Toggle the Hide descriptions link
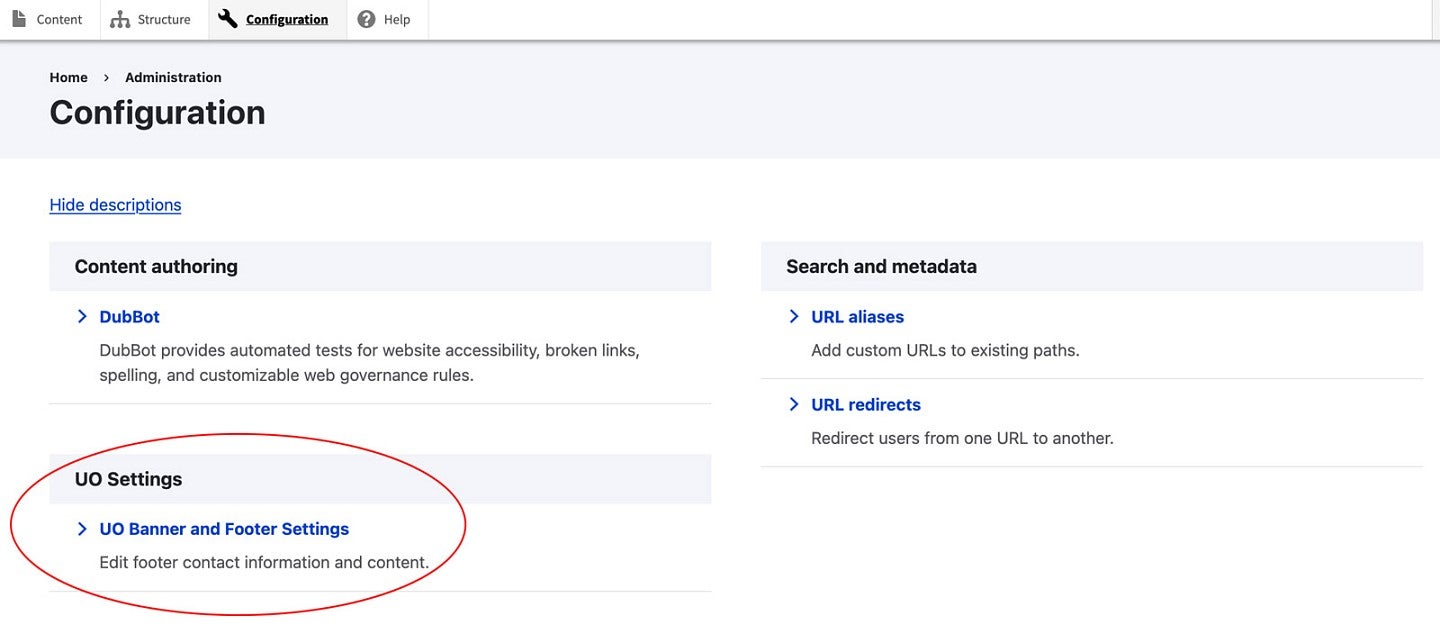 pyautogui.click(x=115, y=205)
